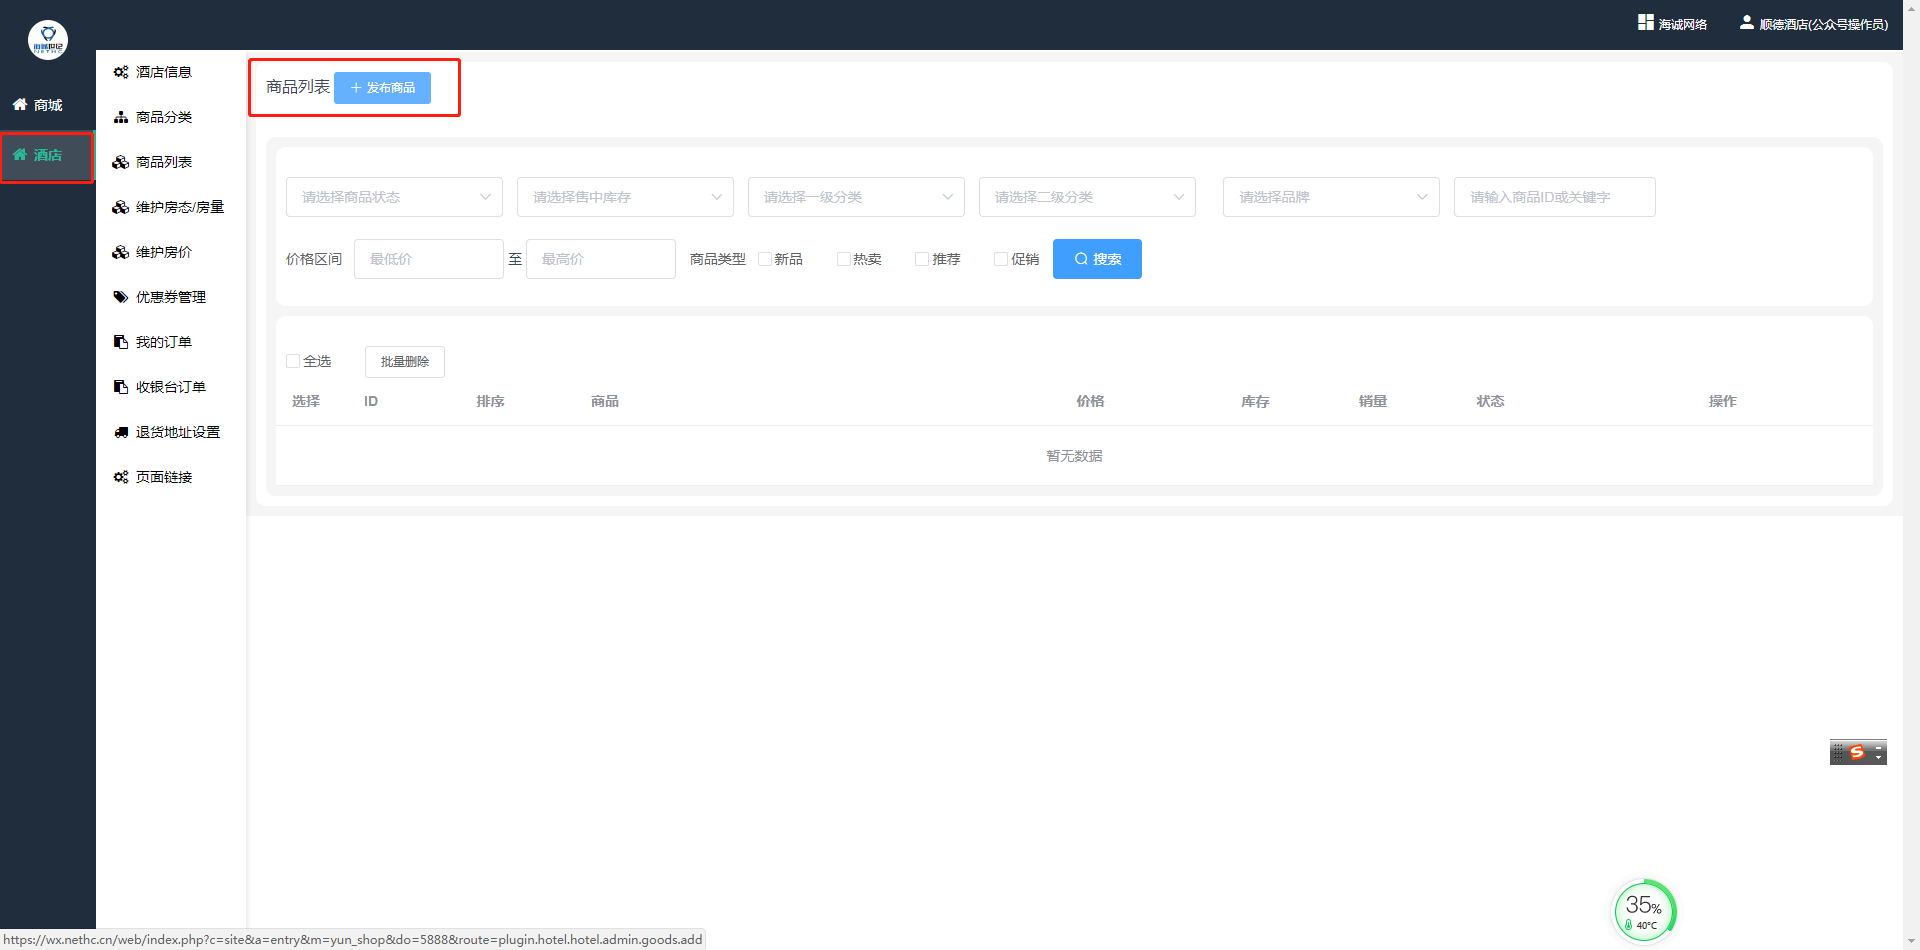The image size is (1920, 950).
Task: Click the 价格 column header
Action: [x=1090, y=401]
